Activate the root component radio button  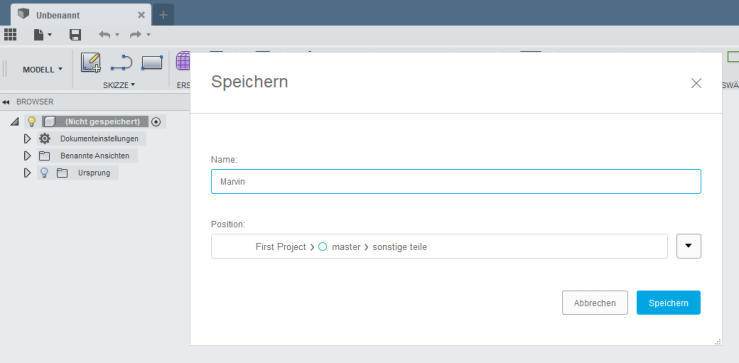(156, 122)
